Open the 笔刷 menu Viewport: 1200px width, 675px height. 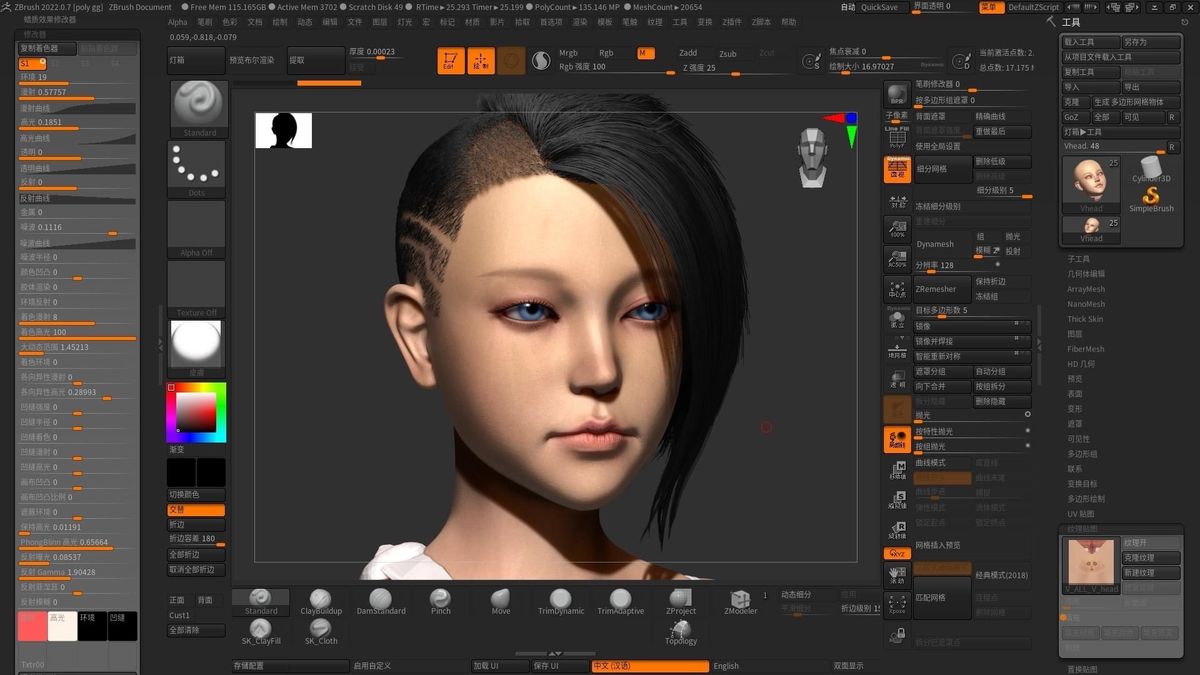pyautogui.click(x=205, y=21)
